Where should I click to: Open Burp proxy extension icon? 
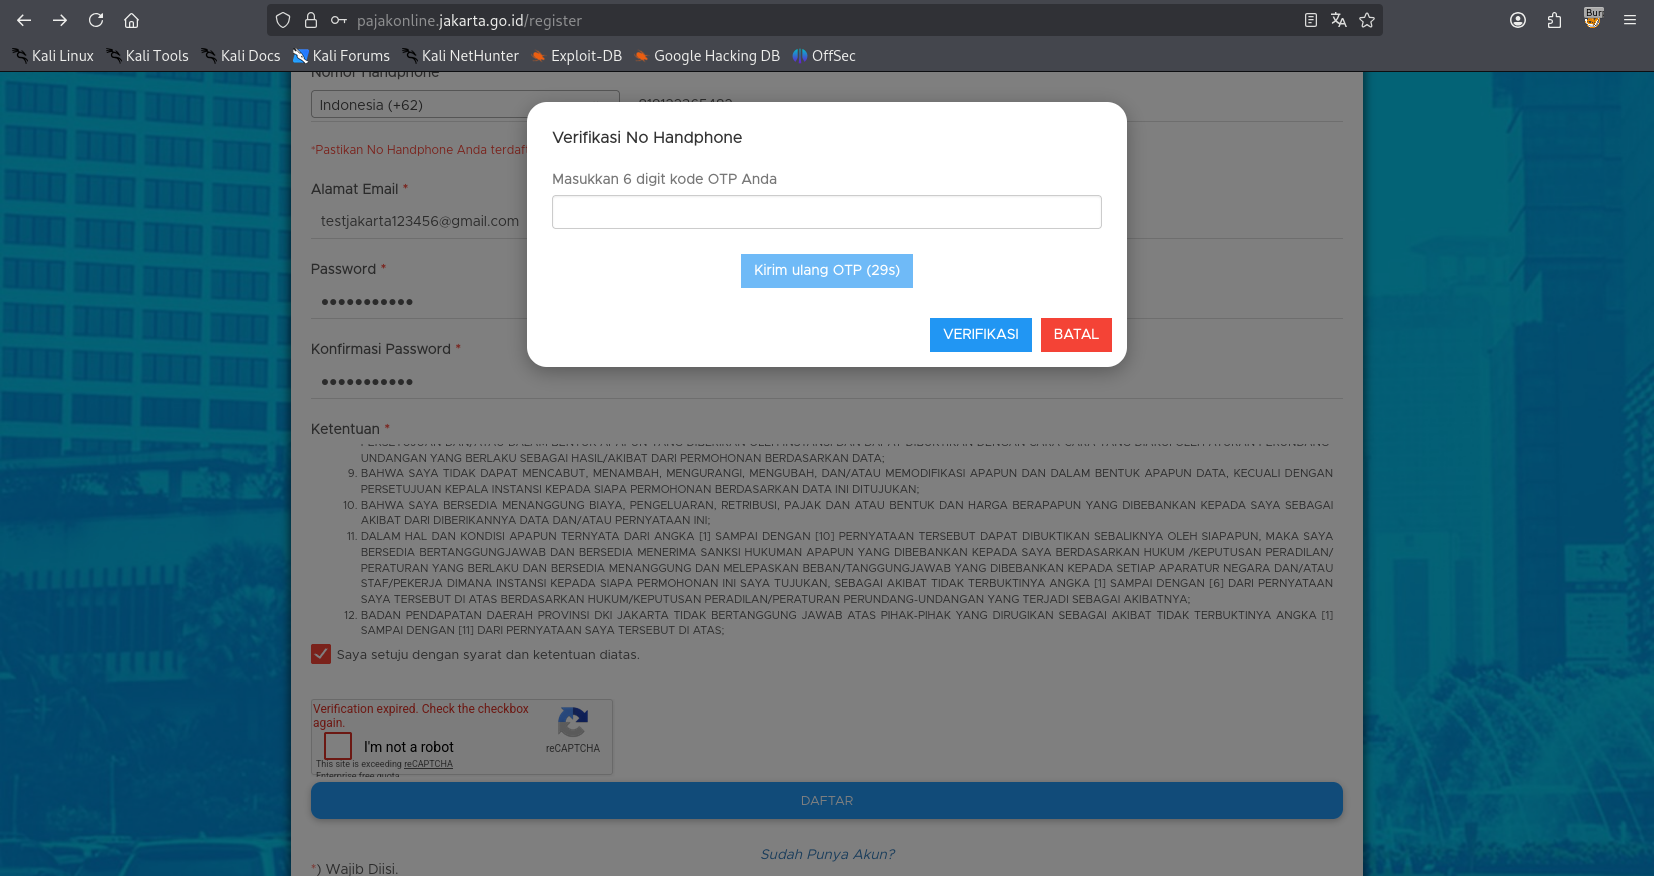[1593, 18]
